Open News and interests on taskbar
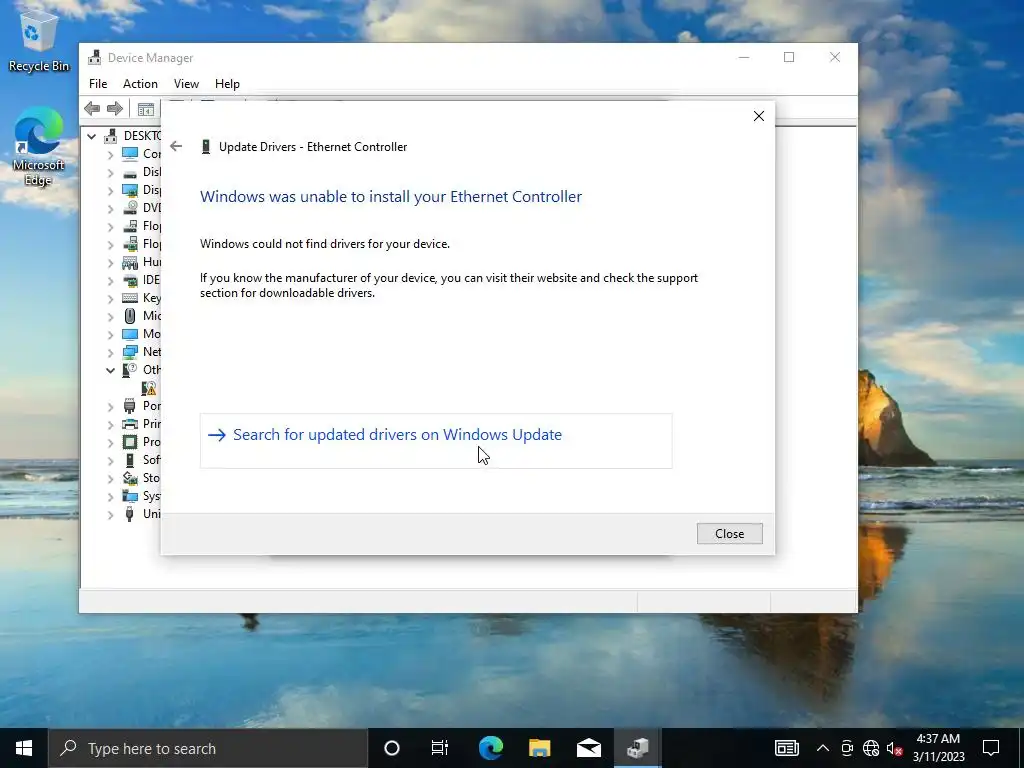Viewport: 1024px width, 768px height. [x=787, y=748]
